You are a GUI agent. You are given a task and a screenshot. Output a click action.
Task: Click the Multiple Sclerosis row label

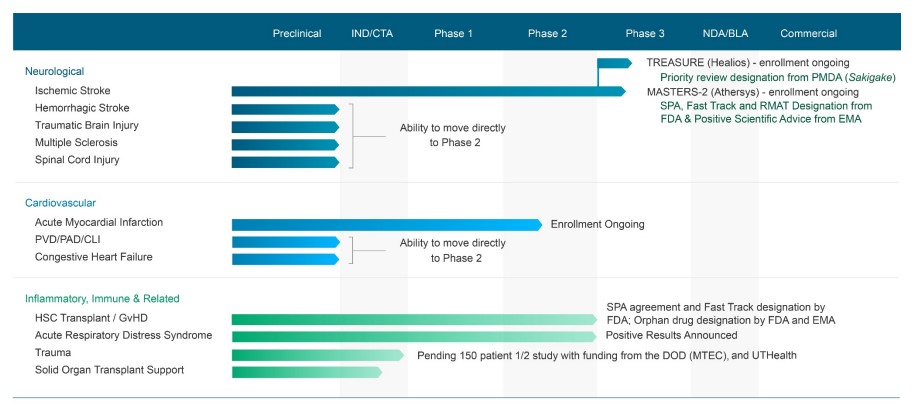(x=79, y=143)
